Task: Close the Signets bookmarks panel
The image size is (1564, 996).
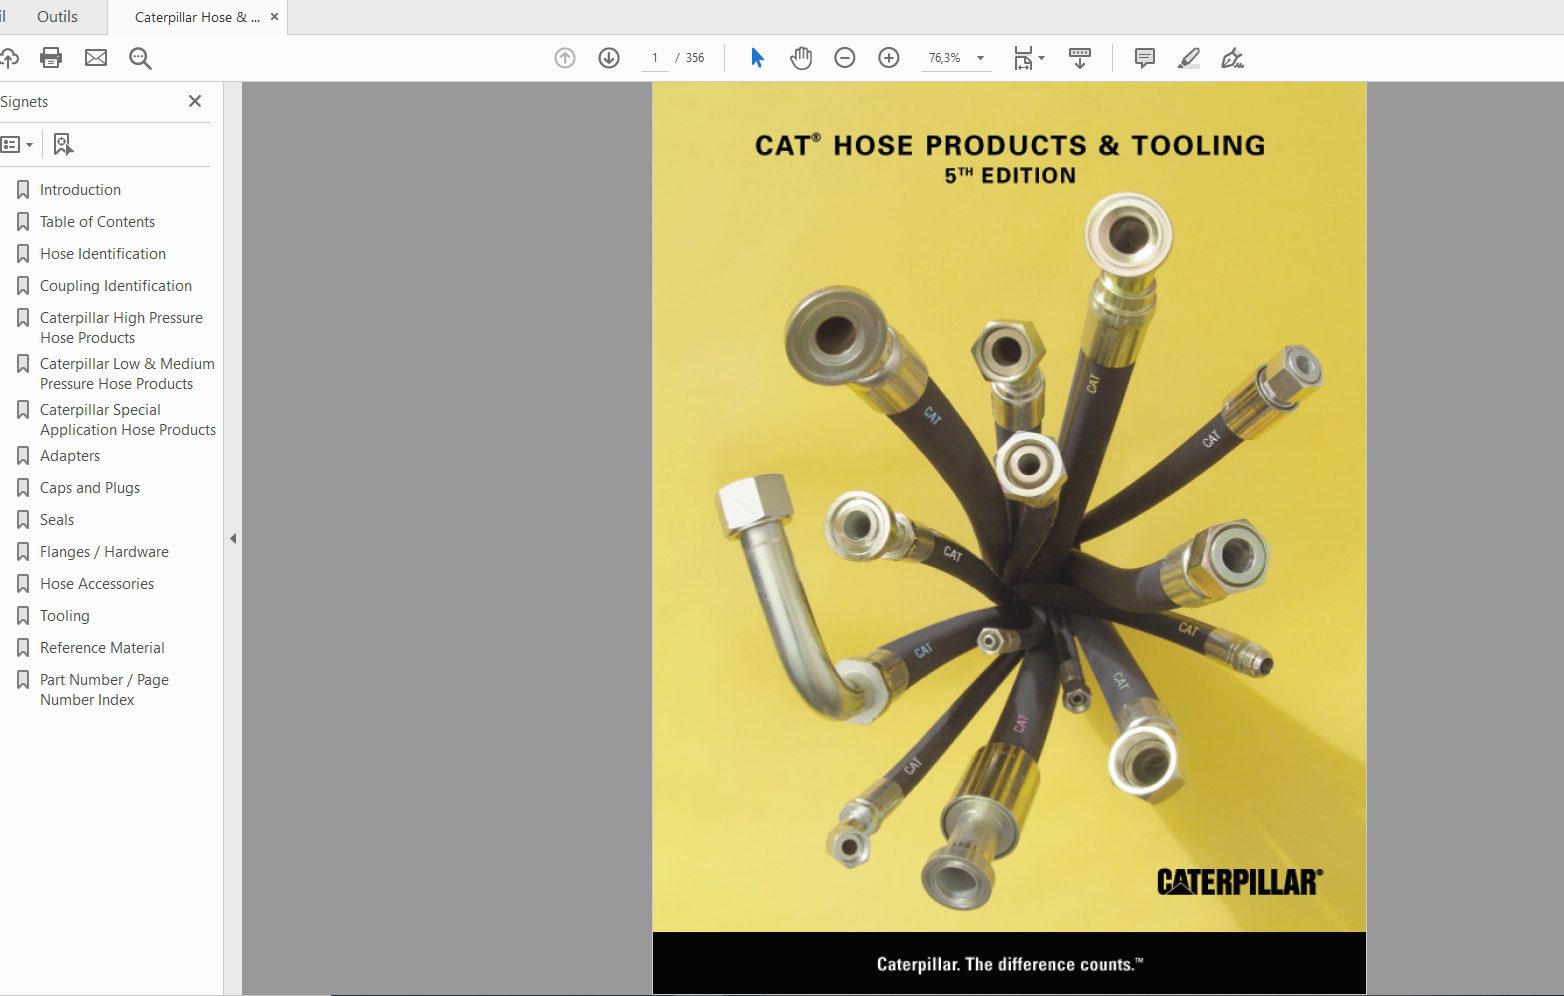Action: click(195, 101)
